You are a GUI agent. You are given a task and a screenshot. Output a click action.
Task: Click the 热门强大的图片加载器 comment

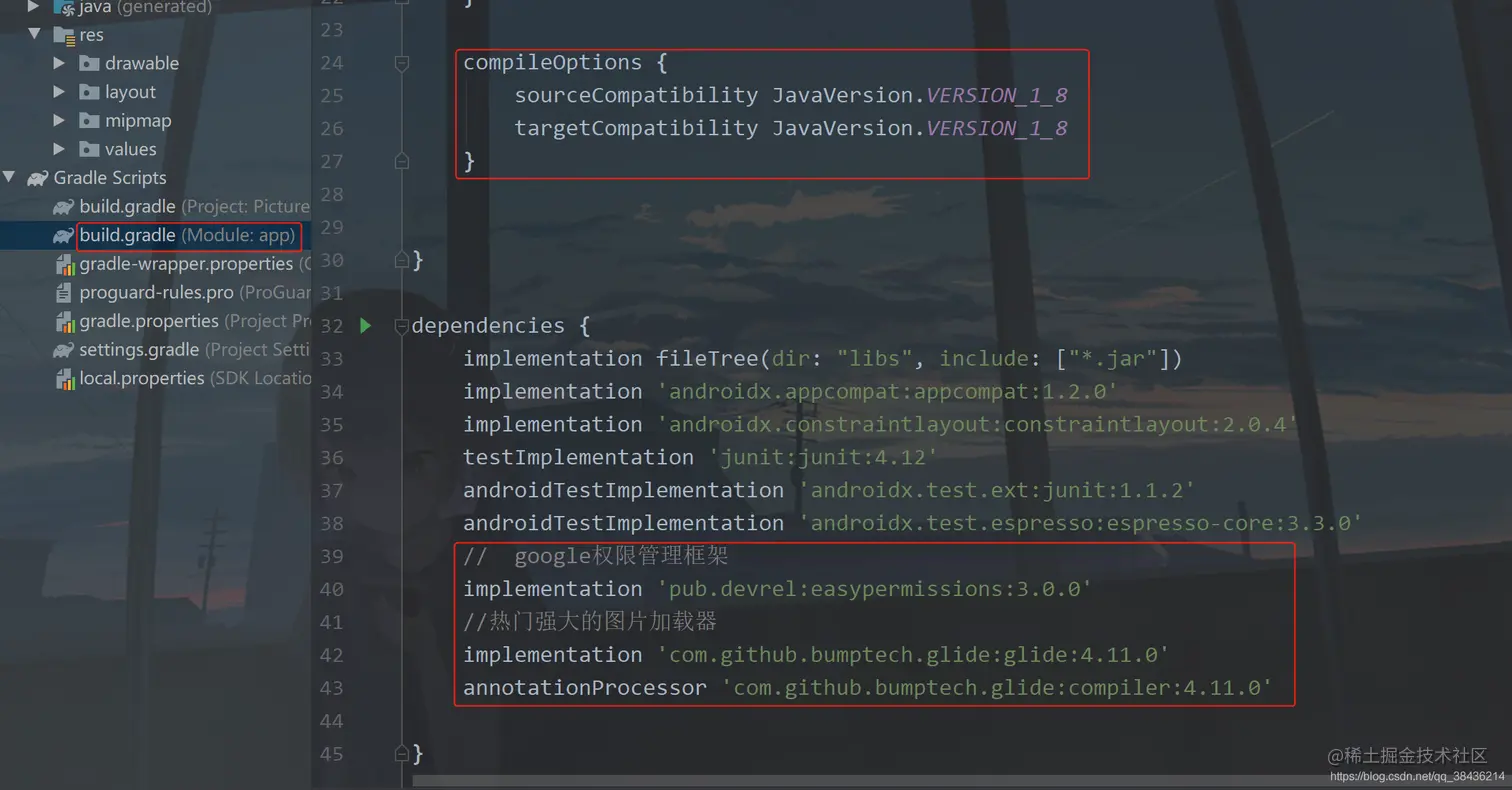(590, 622)
